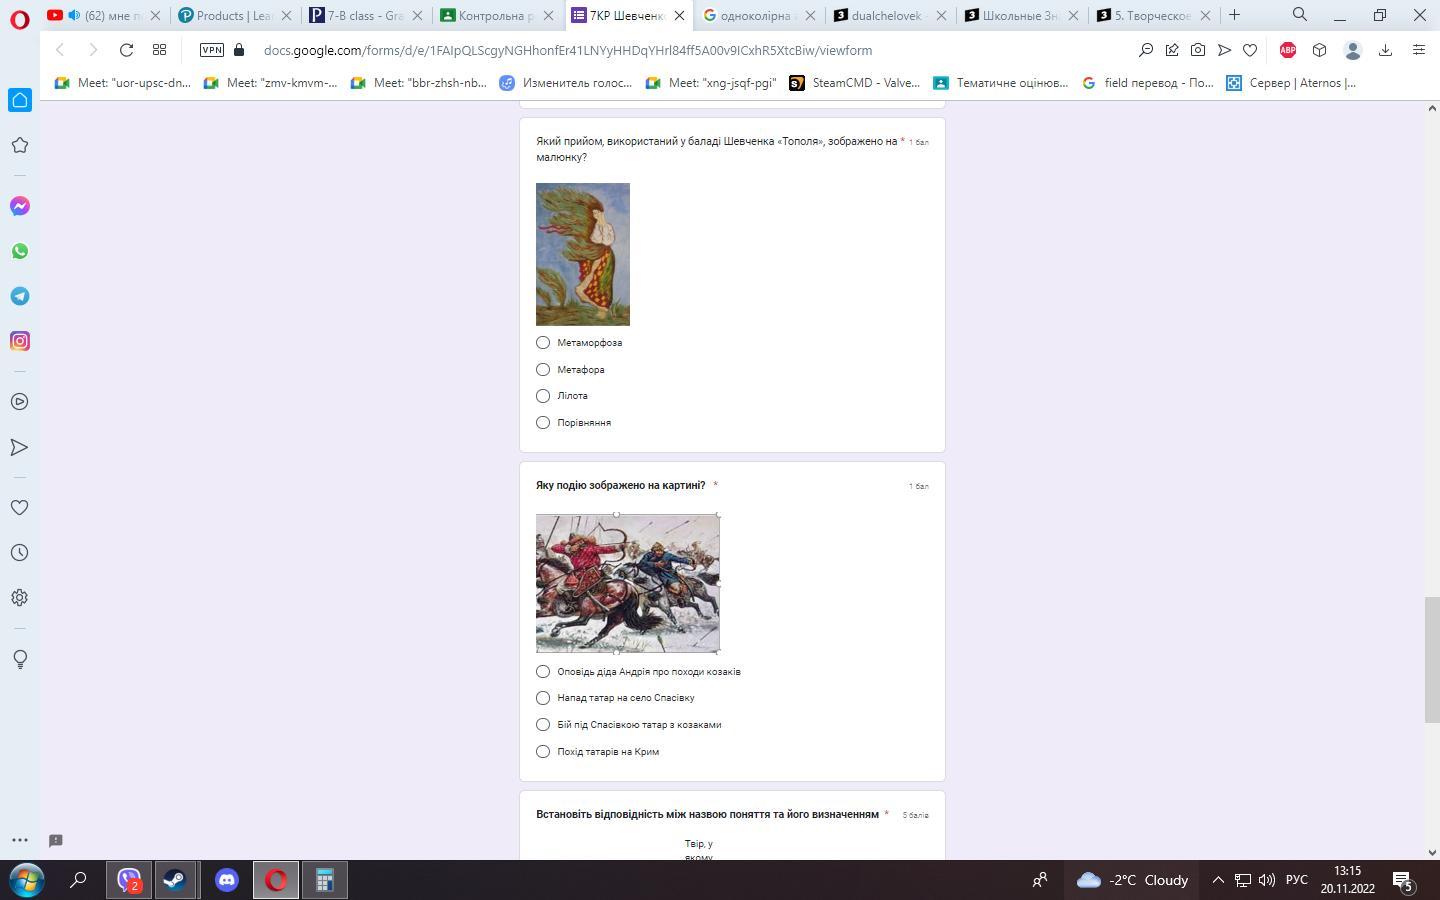Open bookmarks star icon in sidebar
The image size is (1440, 900).
pyautogui.click(x=20, y=145)
